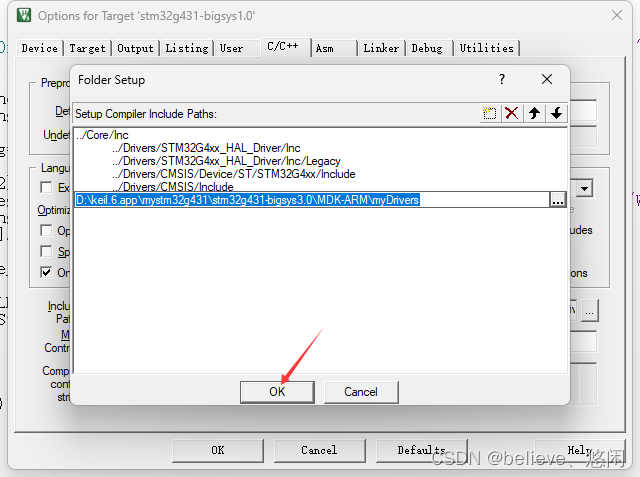
Task: Open the dropdown arrow in Language group
Action: pos(584,189)
